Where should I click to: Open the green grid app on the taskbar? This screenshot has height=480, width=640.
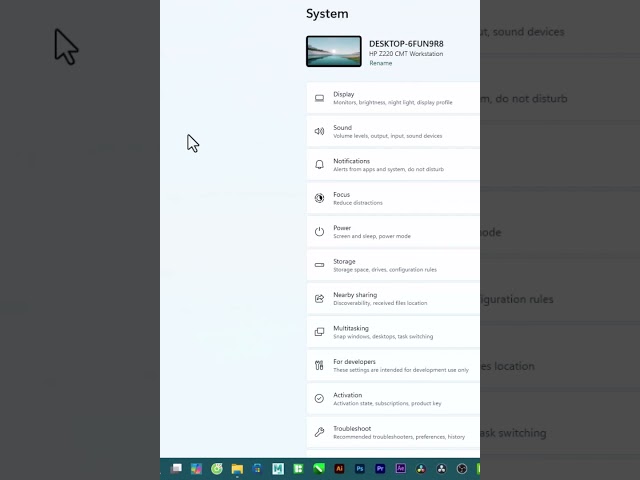point(298,469)
